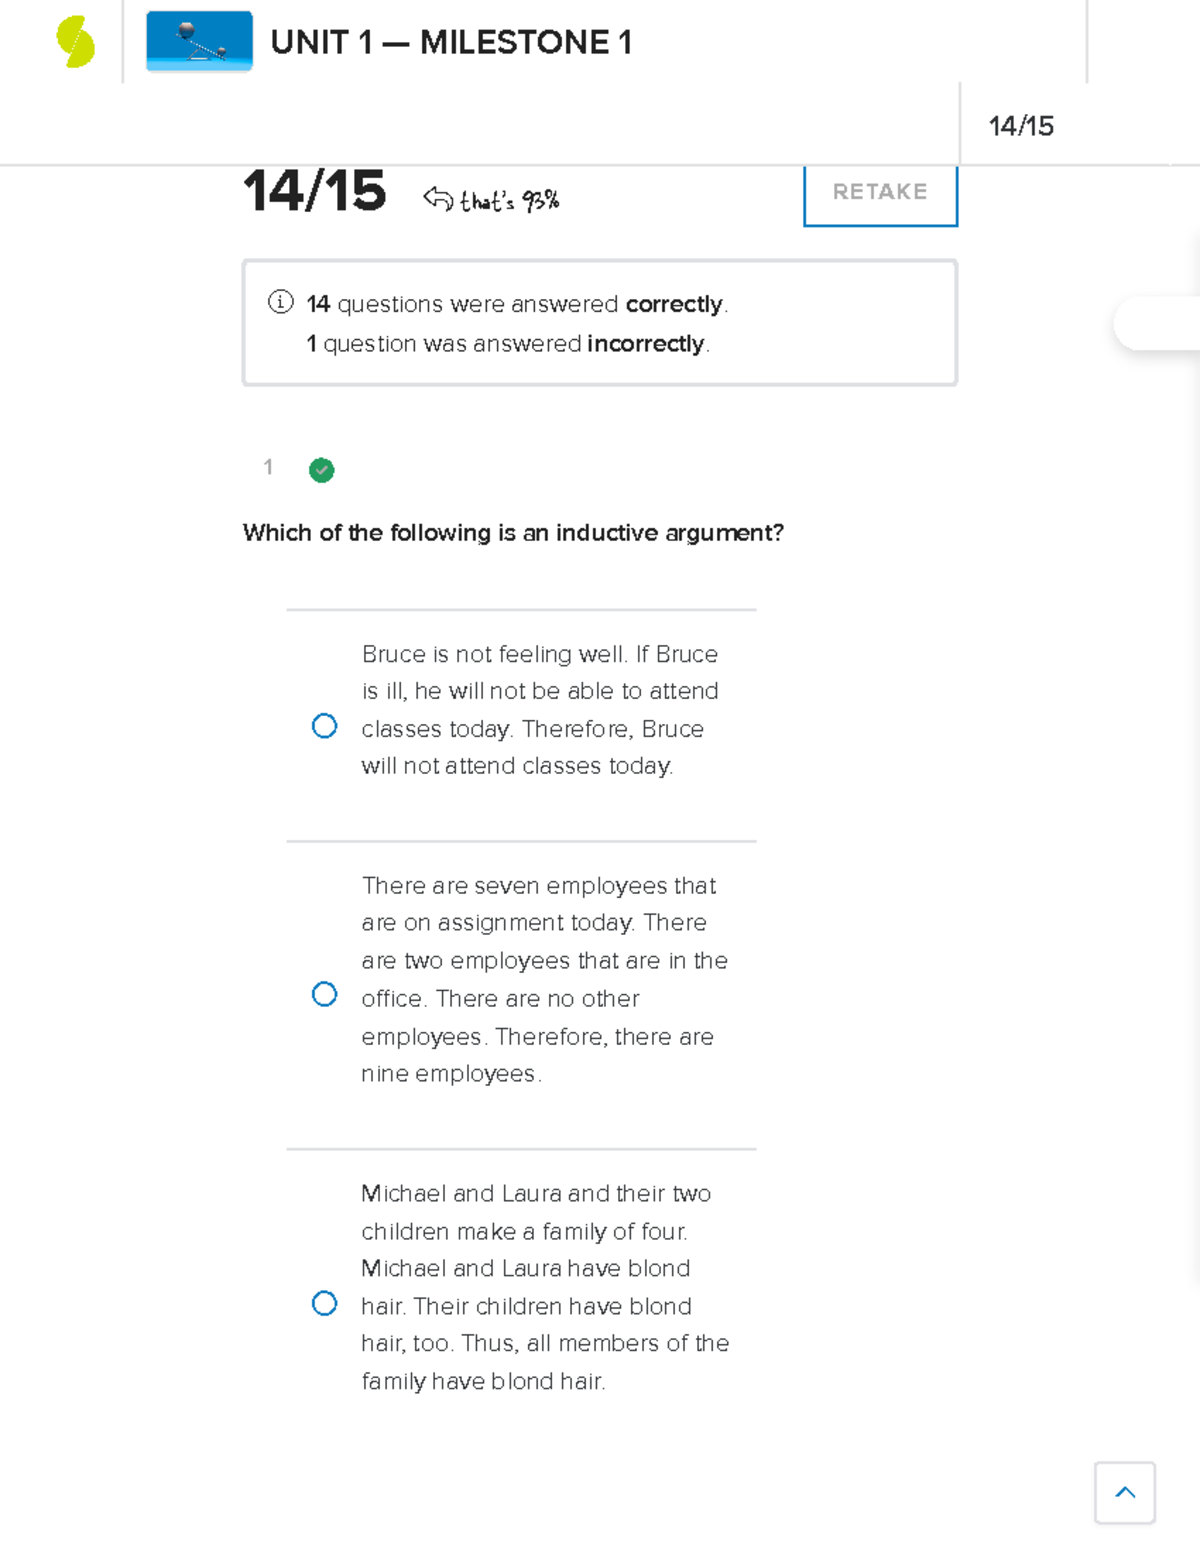Click the "that's 93%" handwritten note
Screen dimensions: 1200x1553
[509, 201]
